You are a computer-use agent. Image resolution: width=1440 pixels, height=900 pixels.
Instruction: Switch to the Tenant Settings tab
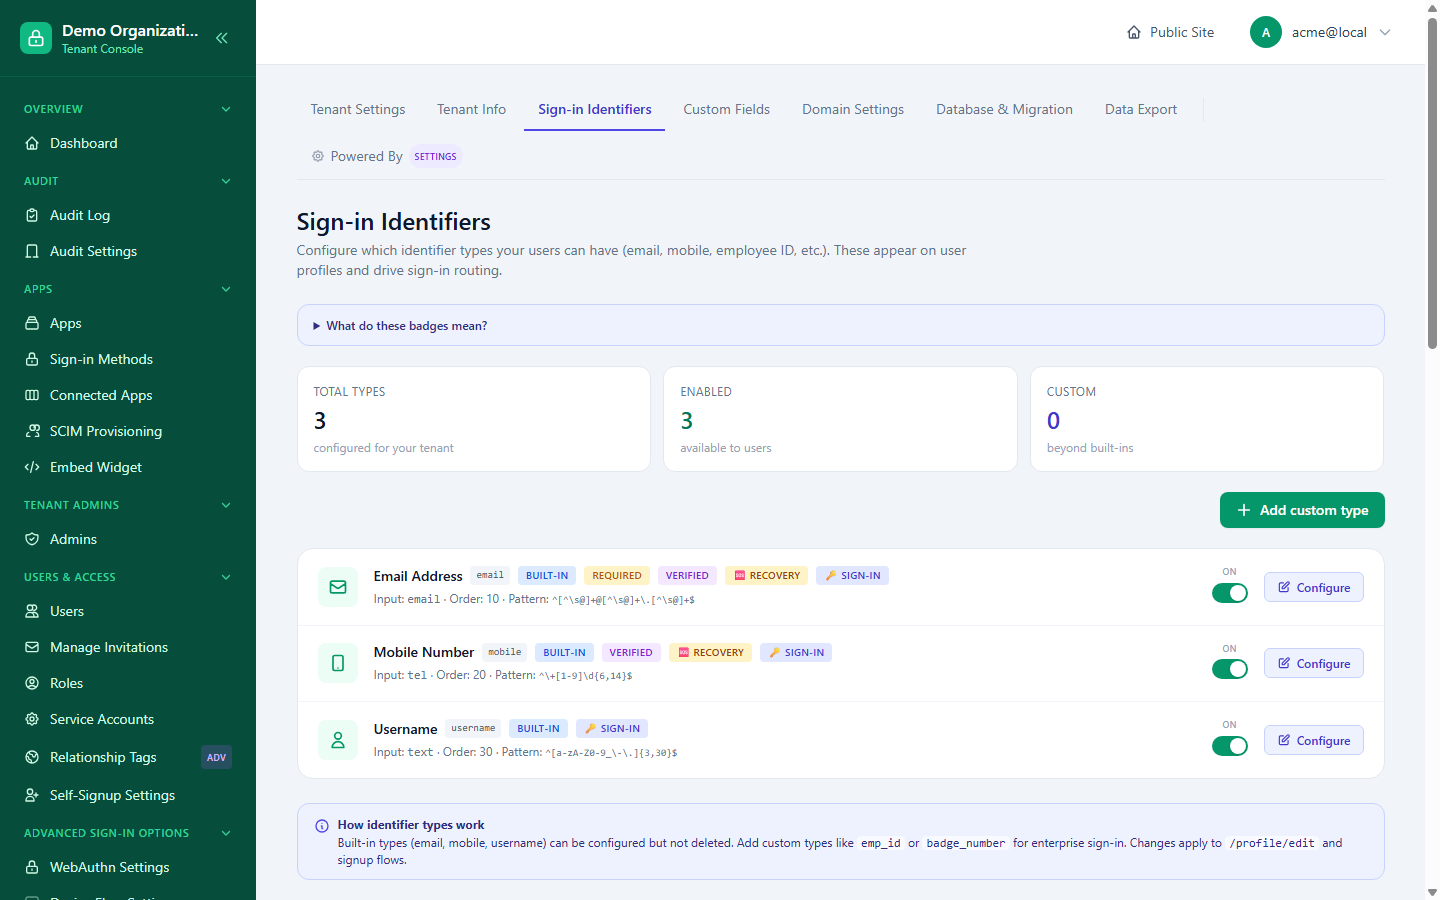coord(358,109)
